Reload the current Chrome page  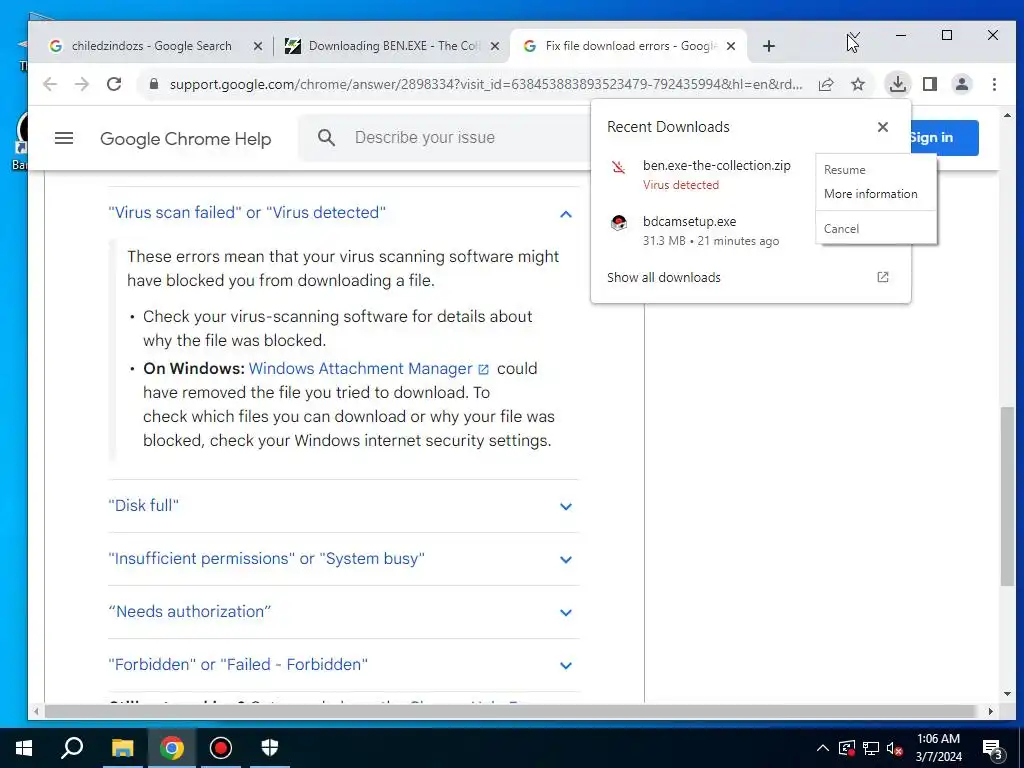[x=114, y=84]
